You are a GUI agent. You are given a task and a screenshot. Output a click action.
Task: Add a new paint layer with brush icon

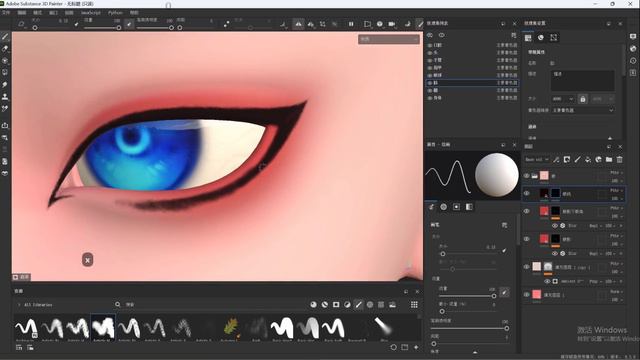pos(577,160)
